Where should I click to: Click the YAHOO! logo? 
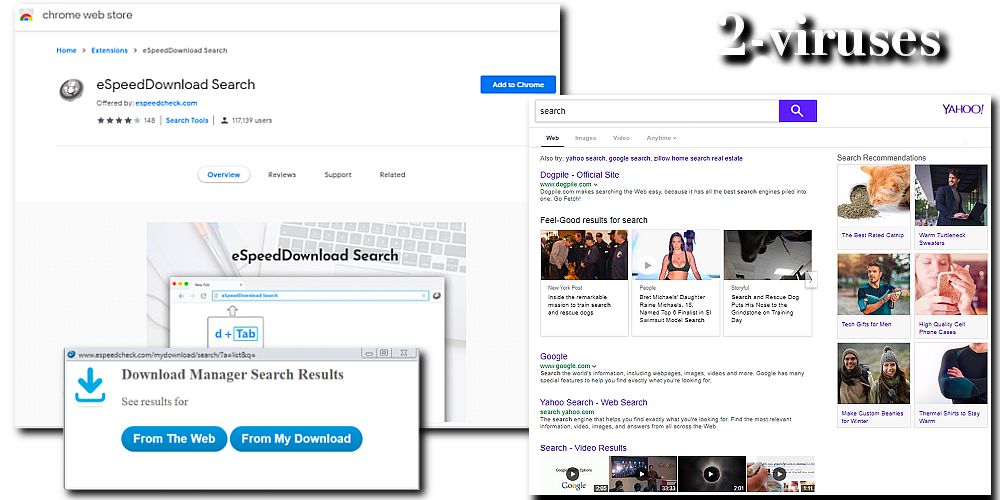[963, 110]
